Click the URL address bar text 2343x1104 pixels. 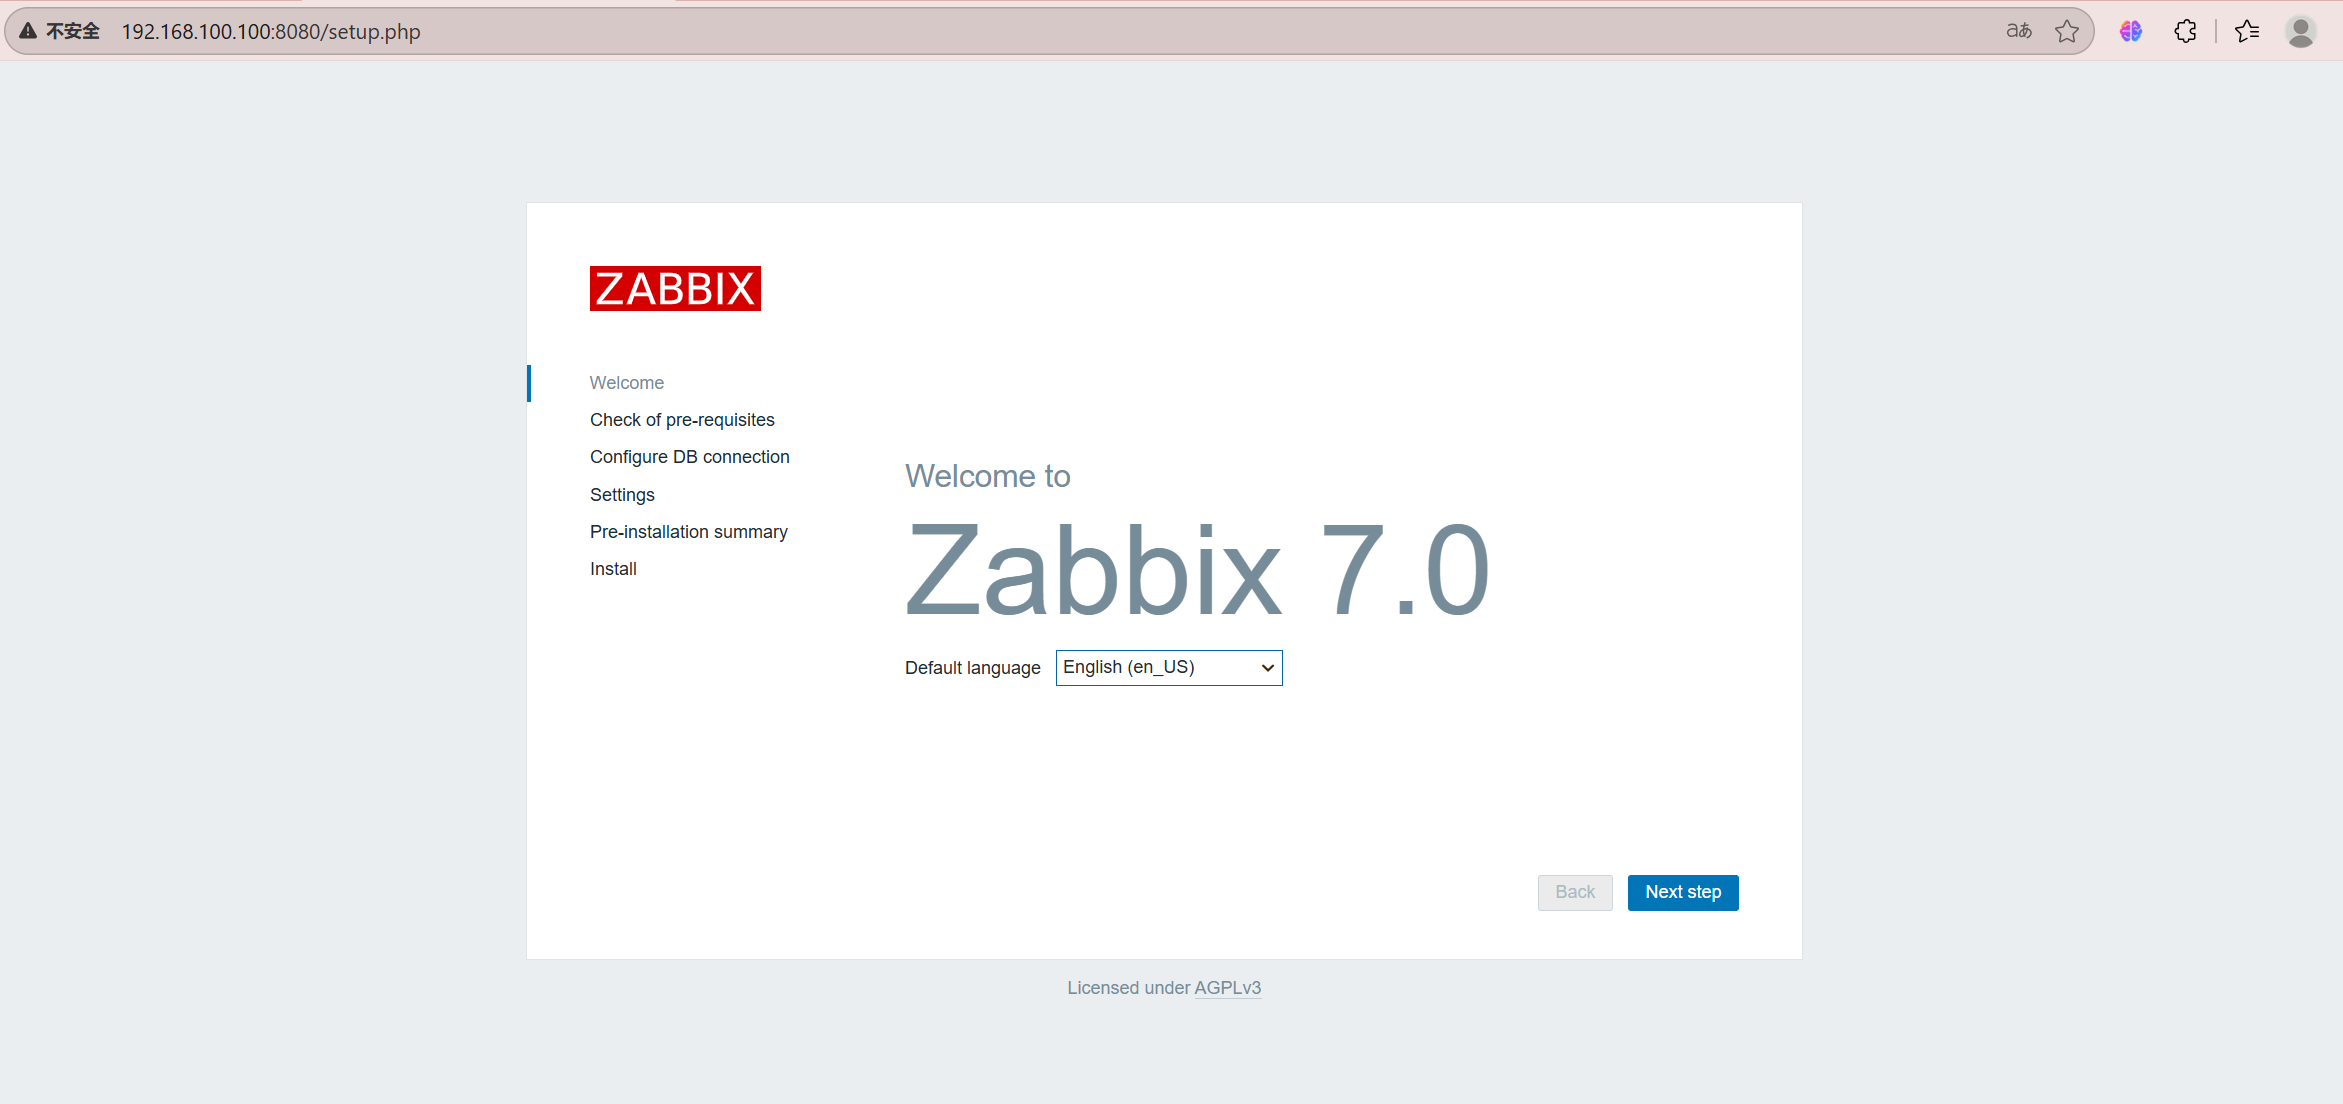click(270, 31)
